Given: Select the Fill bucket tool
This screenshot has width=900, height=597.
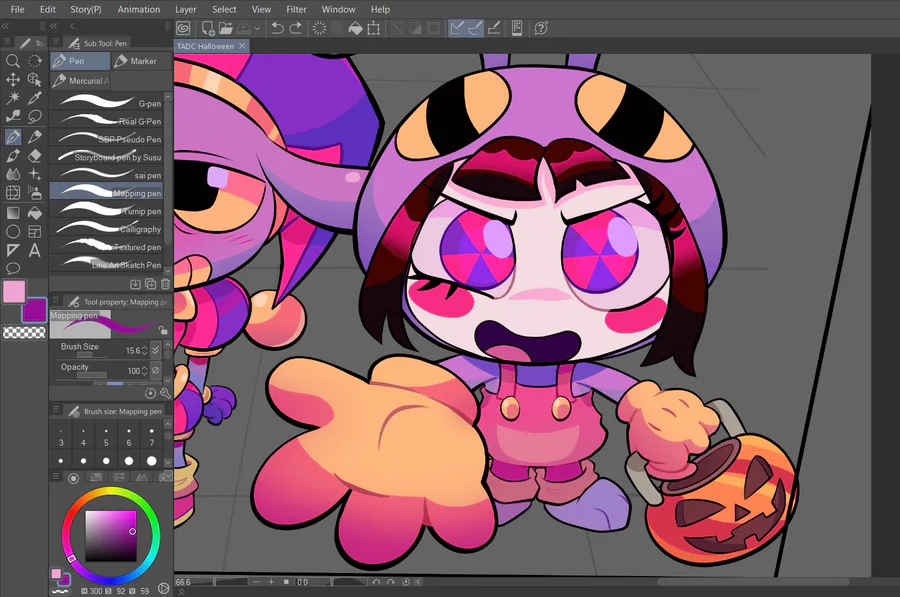Looking at the screenshot, I should pyautogui.click(x=35, y=213).
